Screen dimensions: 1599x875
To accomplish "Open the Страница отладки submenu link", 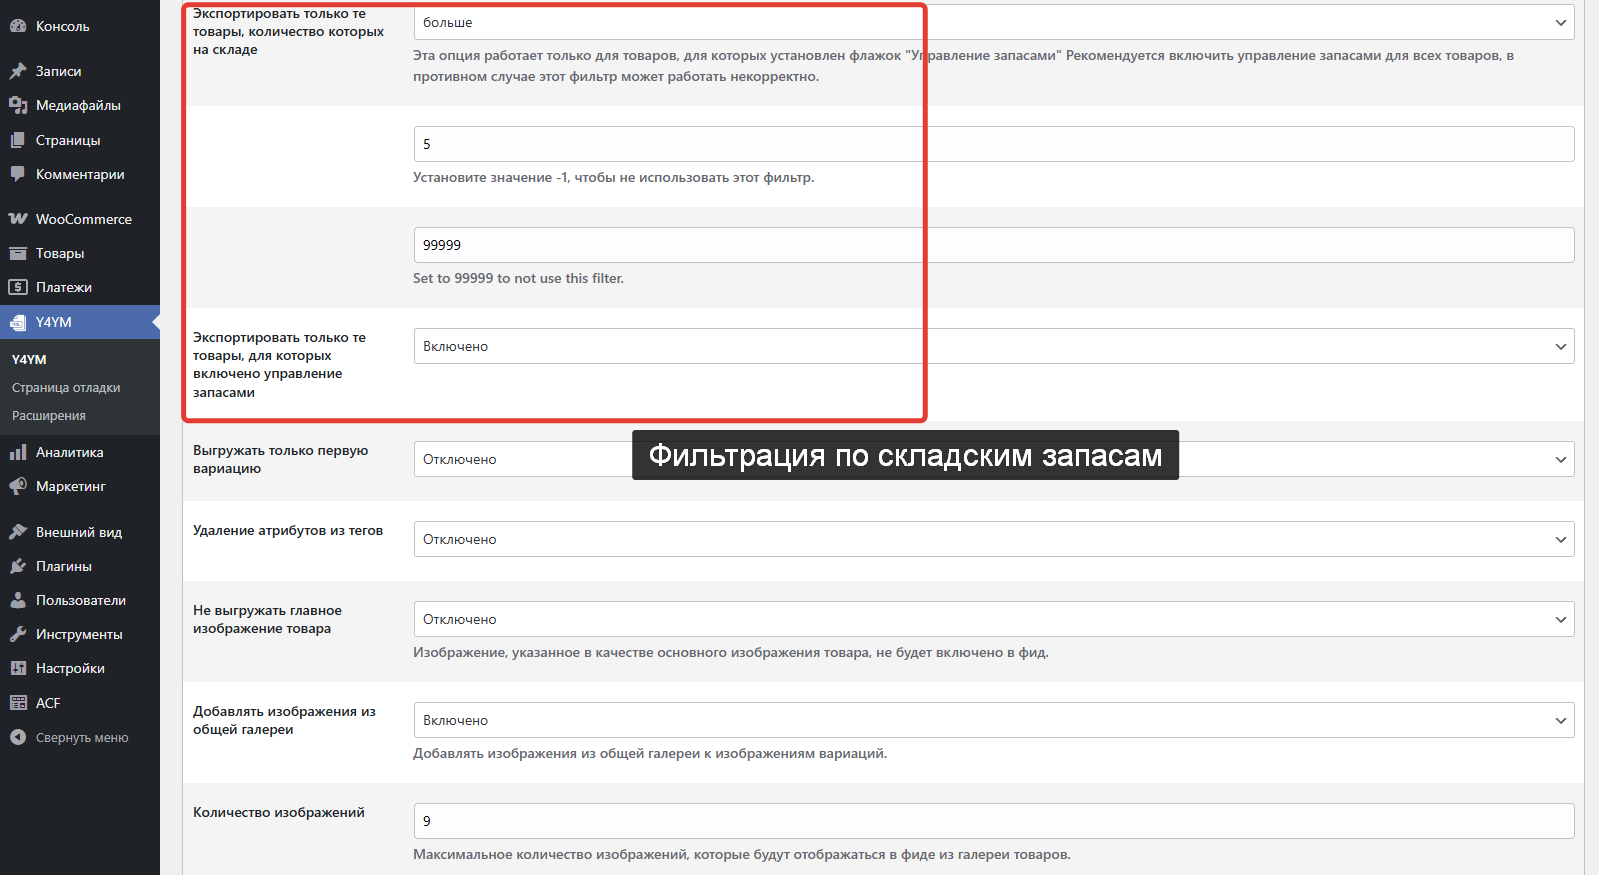I will click(x=66, y=388).
